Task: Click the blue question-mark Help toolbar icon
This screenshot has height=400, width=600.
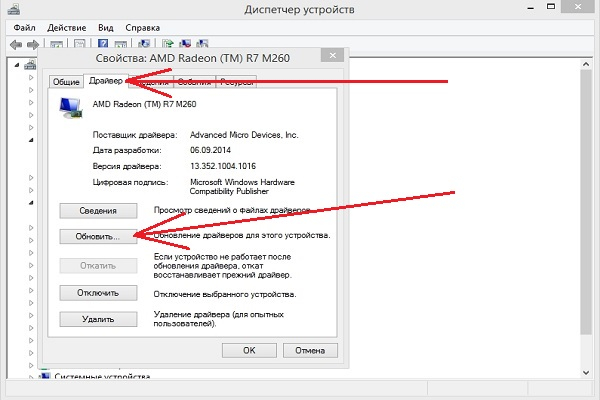Action: coord(103,44)
